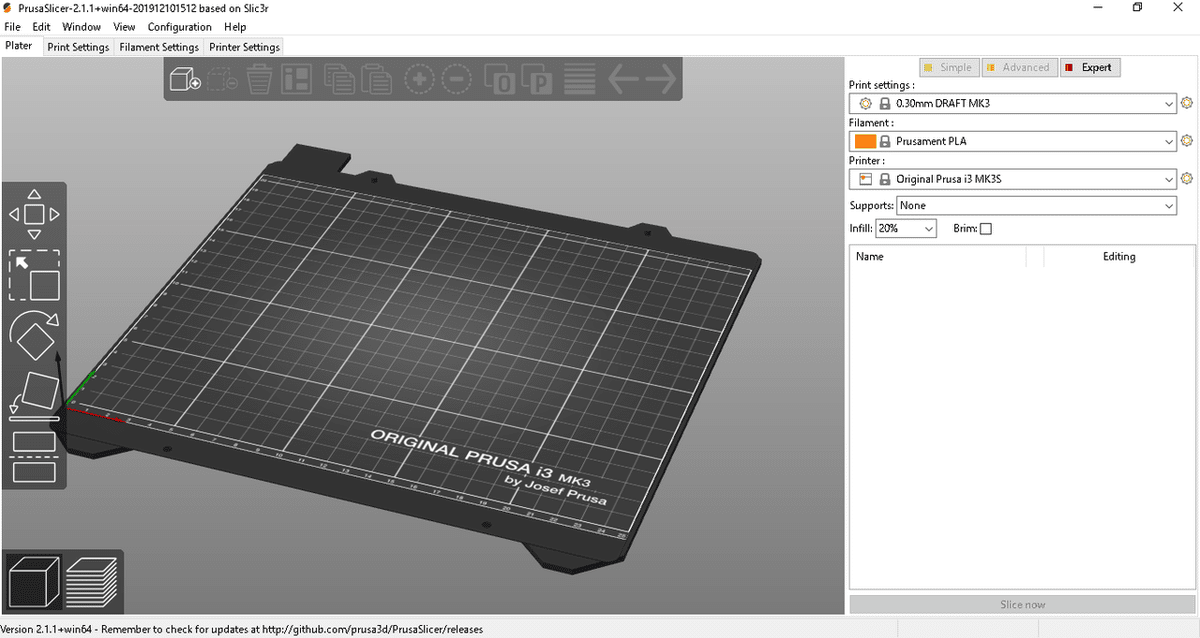Click the PrusaSlicer logo in title bar
The image size is (1200, 638).
click(9, 8)
